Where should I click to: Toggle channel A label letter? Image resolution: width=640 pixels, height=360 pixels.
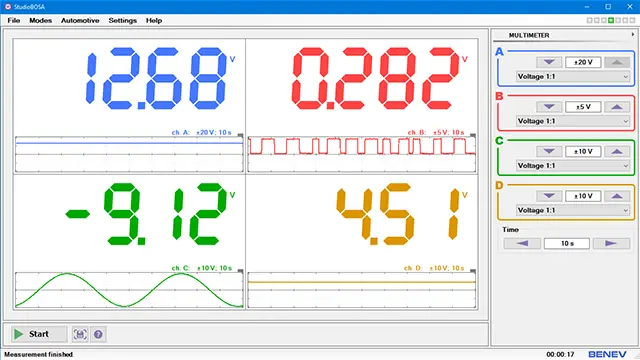click(x=499, y=52)
